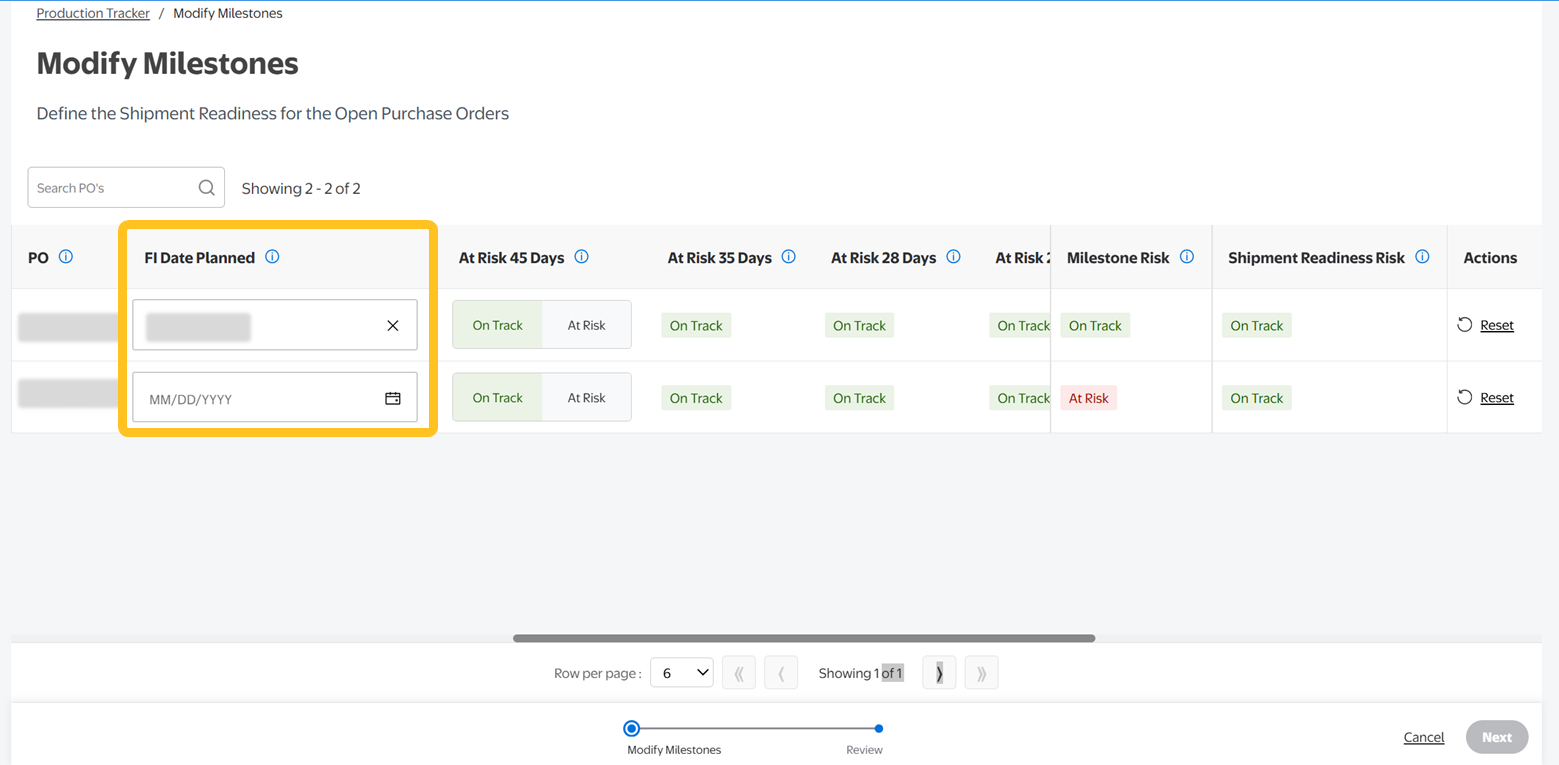Click the Shipment Readiness Risk column header
Viewport: 1559px width, 765px height.
coord(1316,257)
